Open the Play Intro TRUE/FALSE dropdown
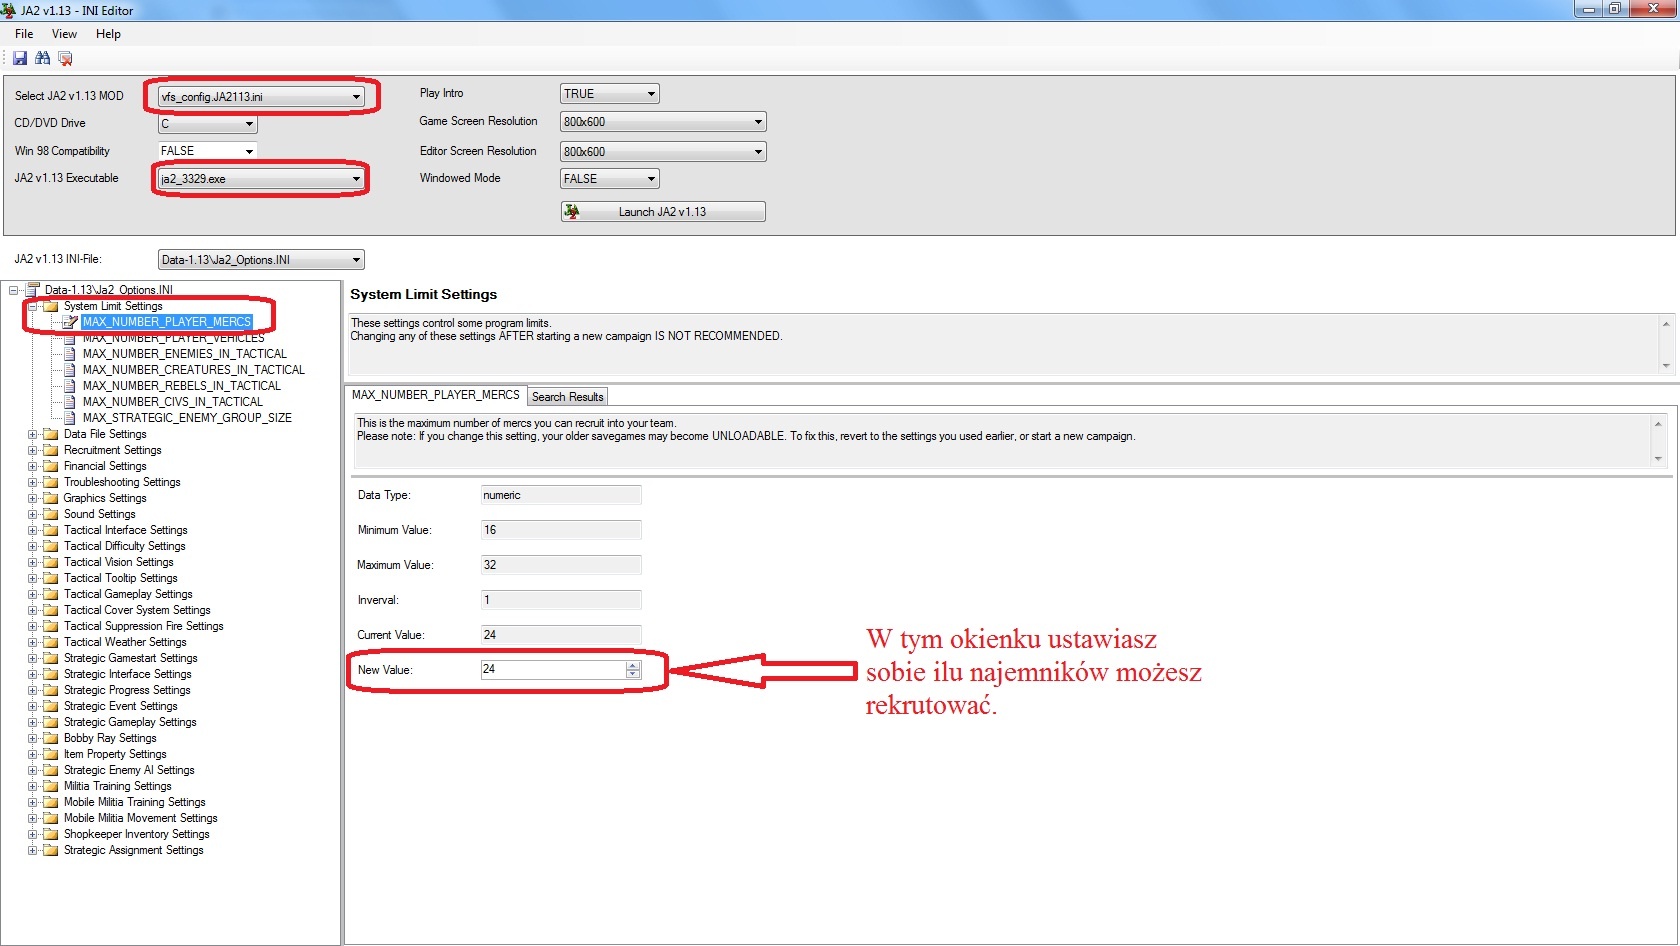 click(651, 94)
